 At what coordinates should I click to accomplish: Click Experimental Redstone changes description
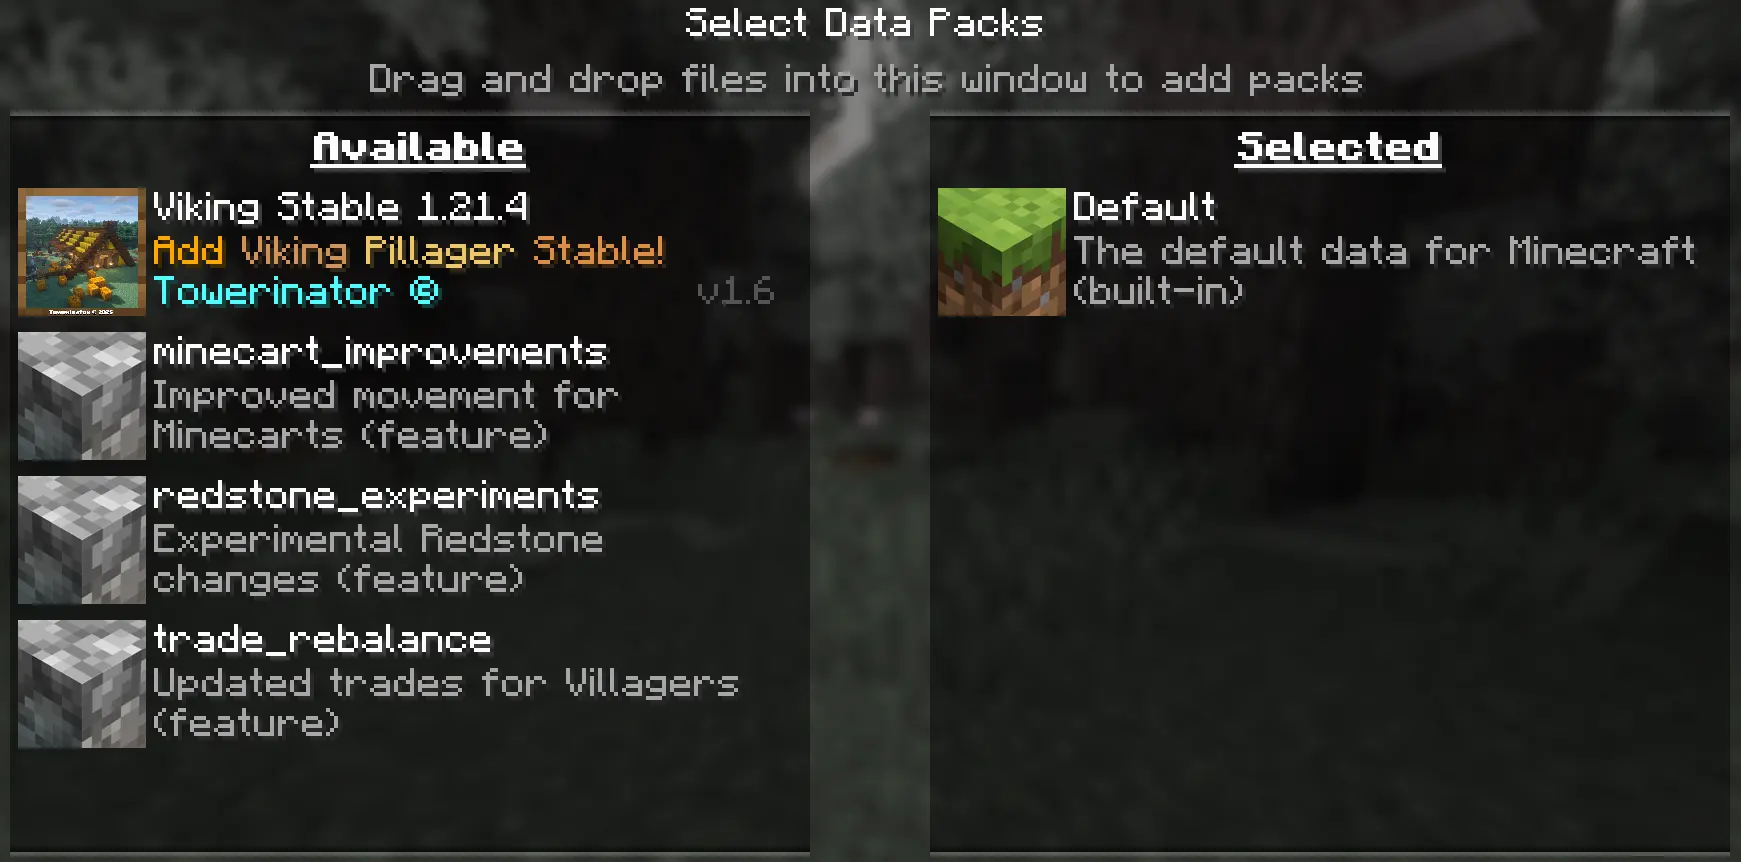(378, 559)
